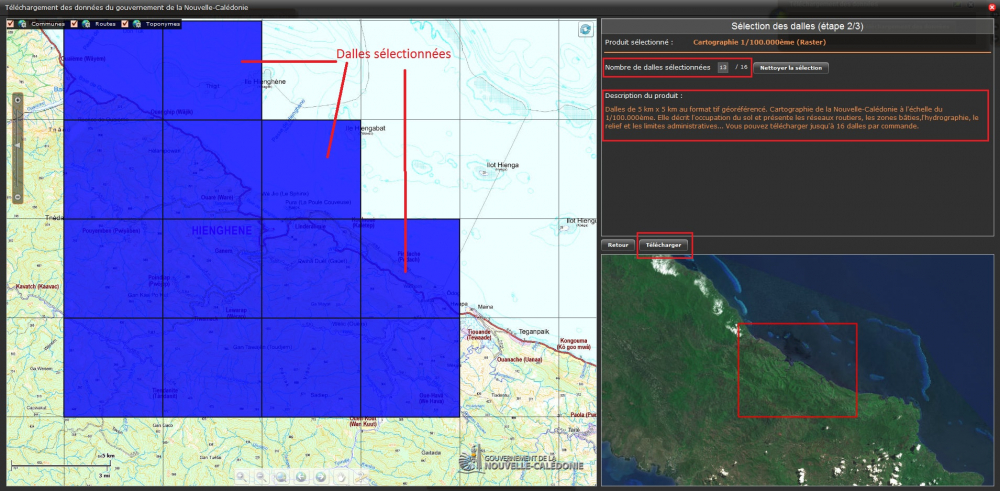Viewport: 1000px width, 491px height.
Task: Go to previous map view arrow
Action: click(301, 476)
